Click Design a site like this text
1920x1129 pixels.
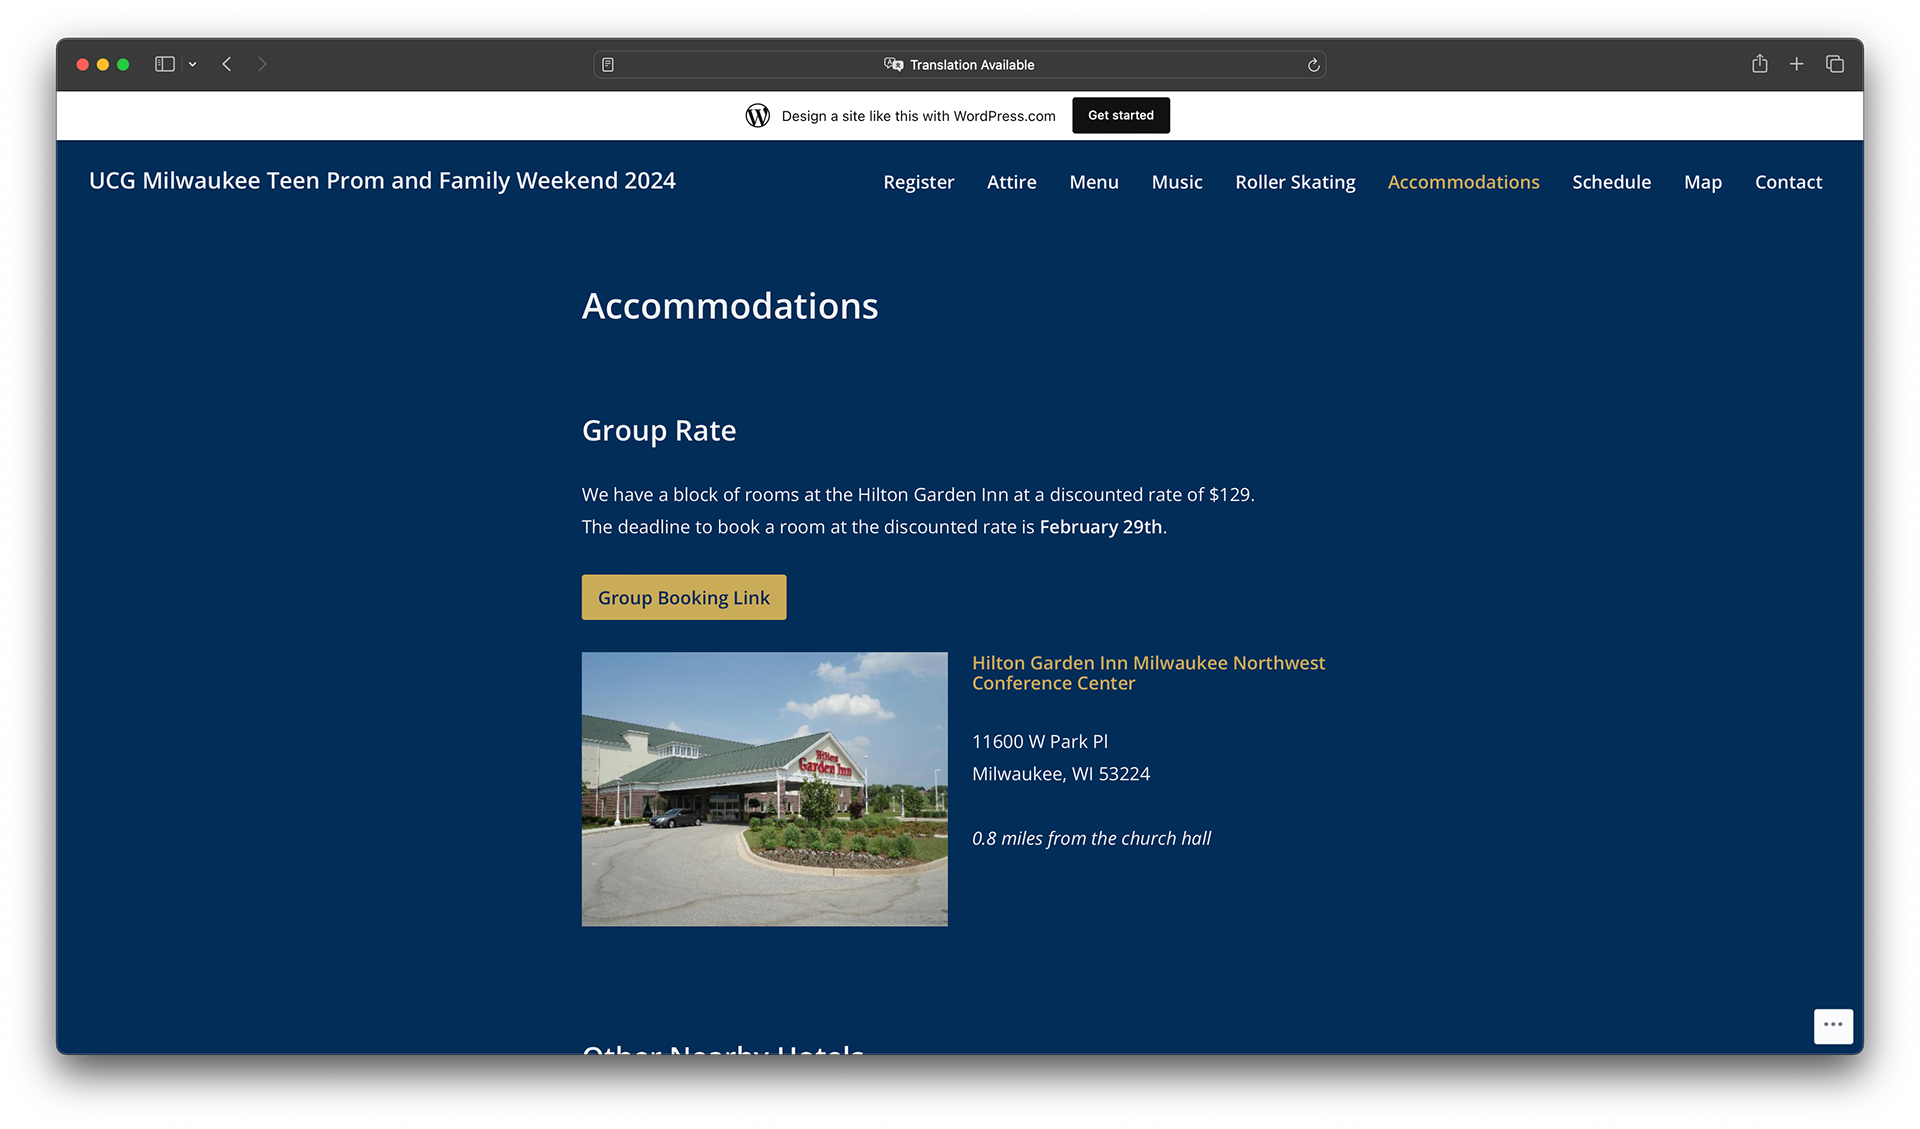918,116
